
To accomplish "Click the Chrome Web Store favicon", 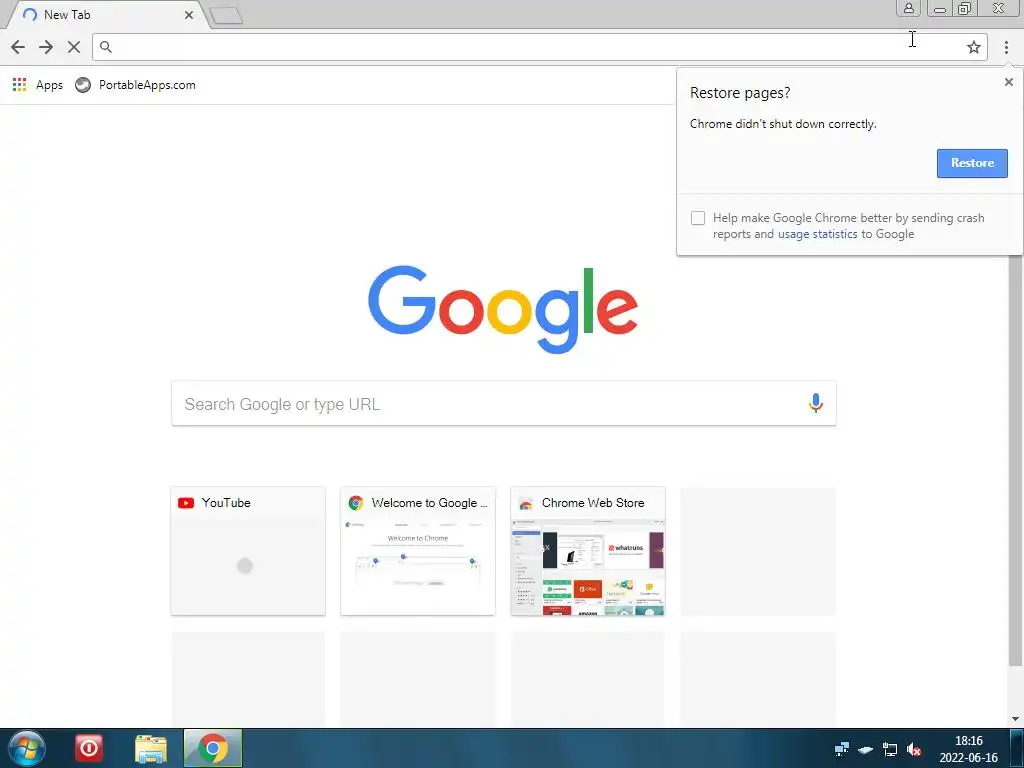I will point(526,503).
